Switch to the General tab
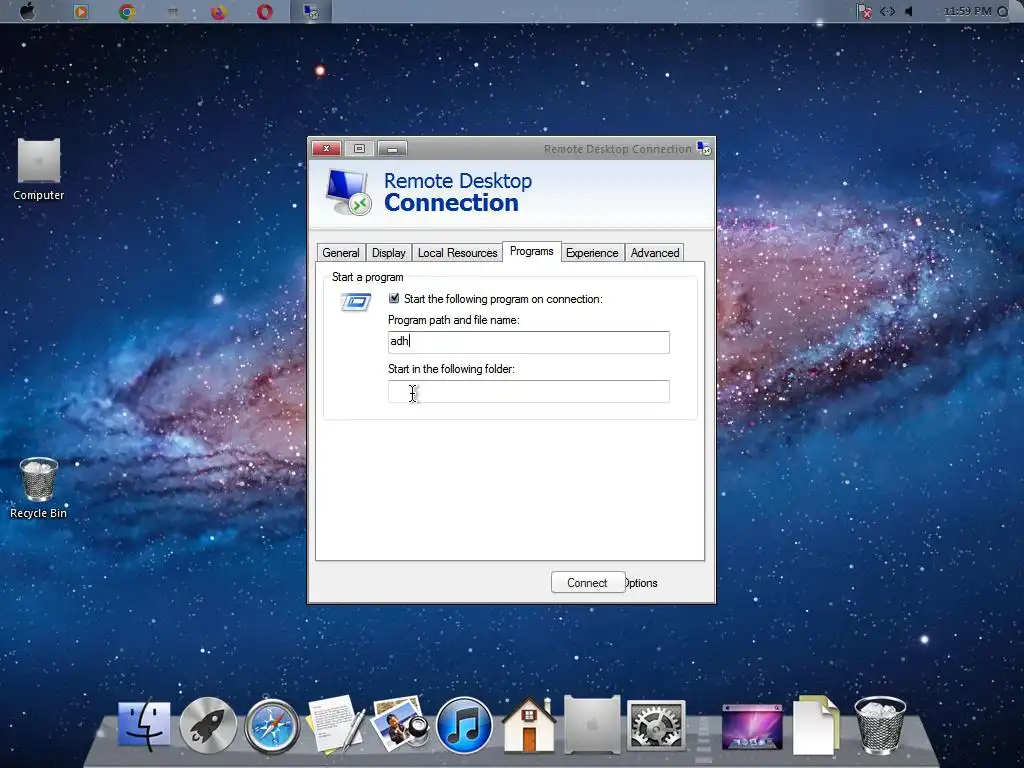 341,253
